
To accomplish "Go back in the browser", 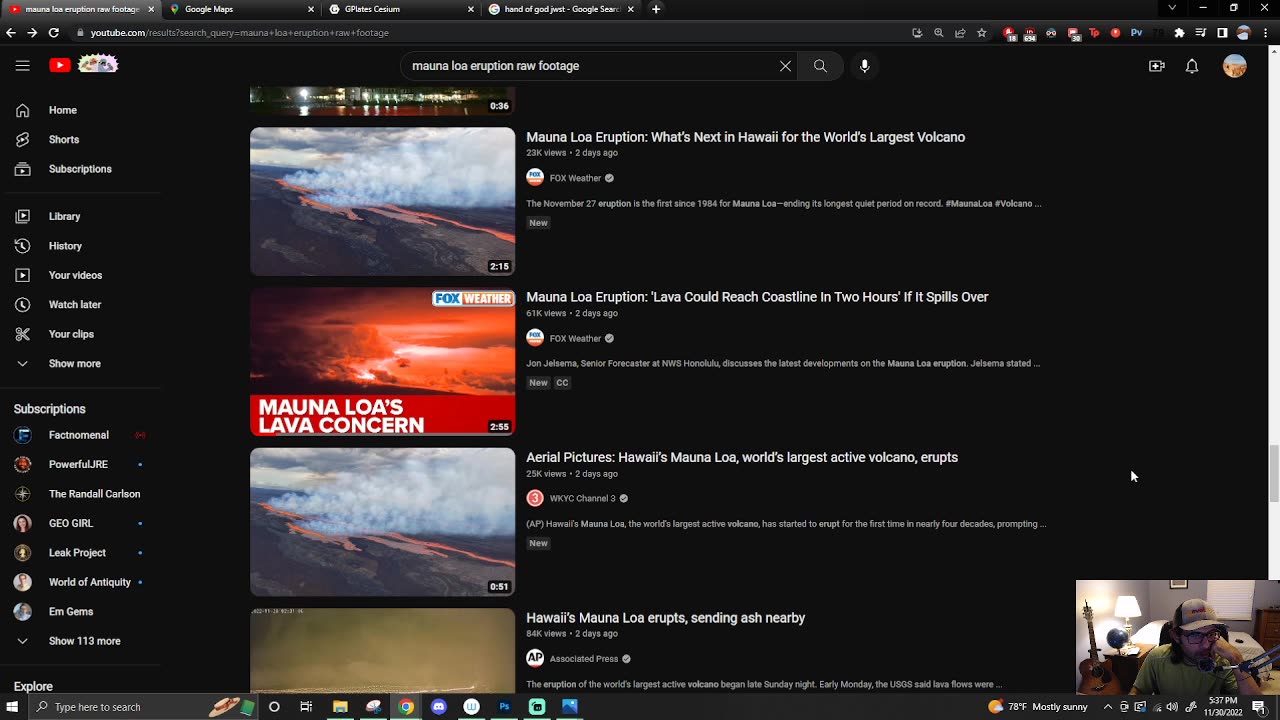I will click(11, 33).
